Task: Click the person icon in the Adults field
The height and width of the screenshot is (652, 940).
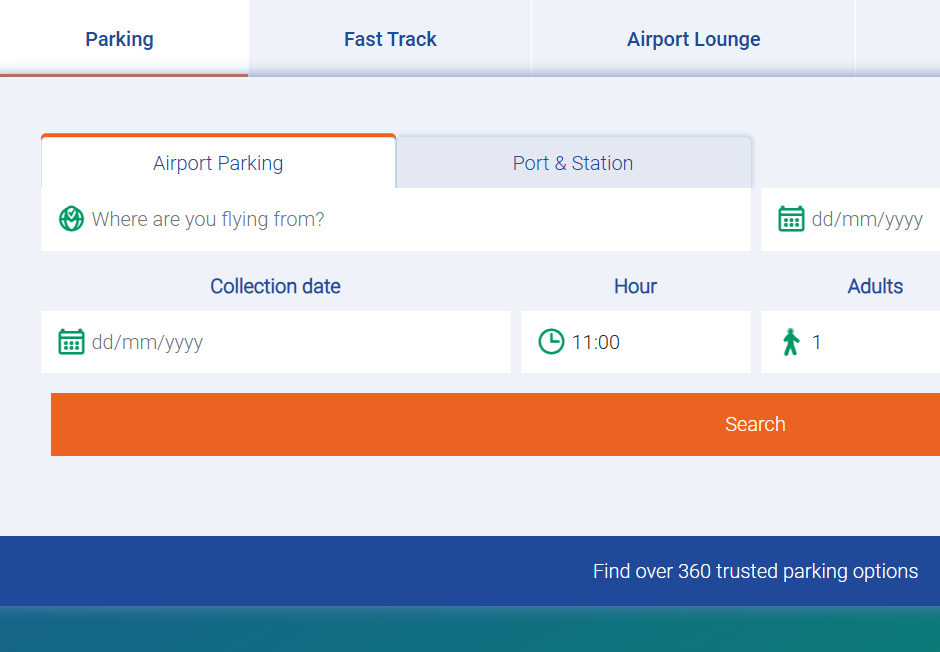Action: 791,342
